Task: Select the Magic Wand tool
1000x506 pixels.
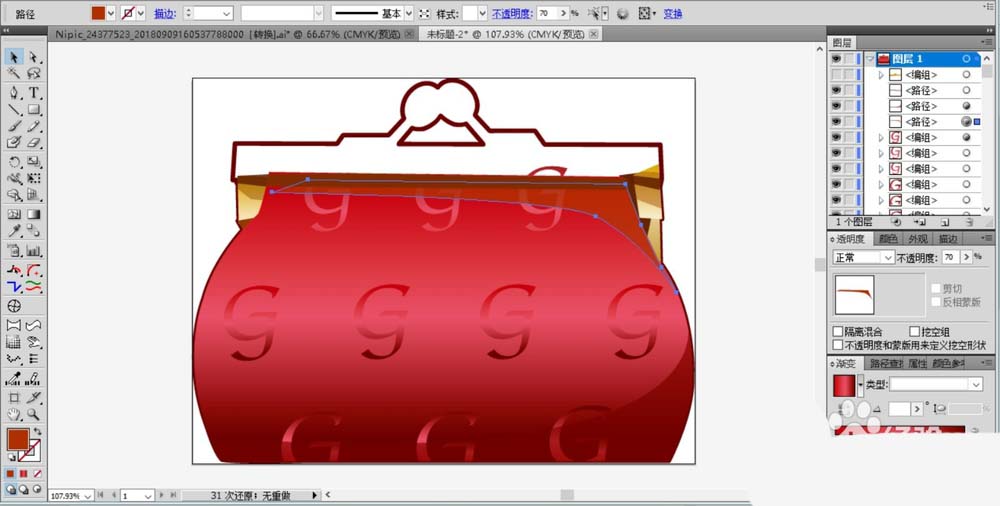Action: pyautogui.click(x=14, y=73)
